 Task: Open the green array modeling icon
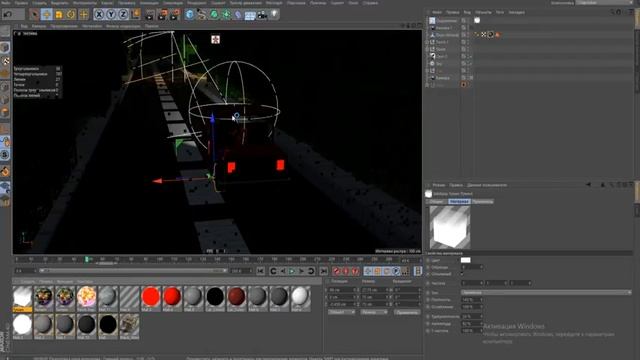(x=226, y=15)
